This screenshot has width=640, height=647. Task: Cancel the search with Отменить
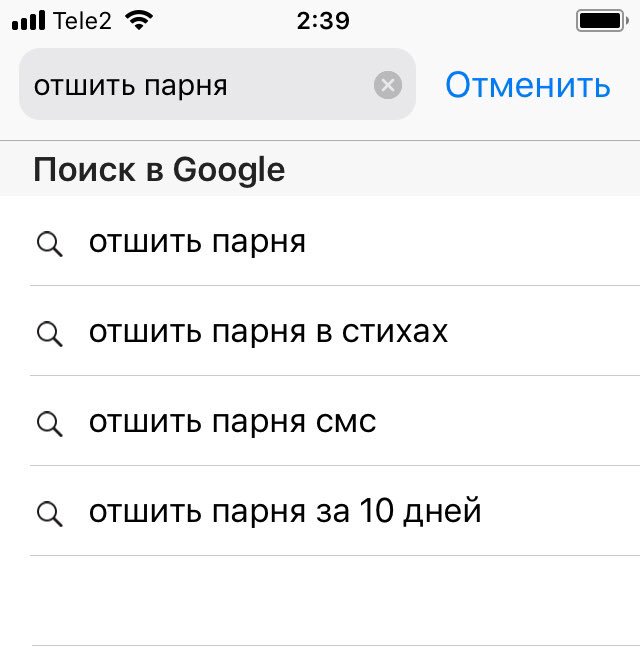point(527,85)
